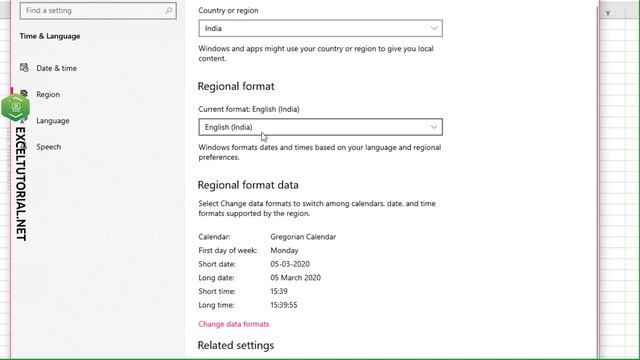Click the Regional format data heading
This screenshot has height=360, width=640.
(248, 185)
